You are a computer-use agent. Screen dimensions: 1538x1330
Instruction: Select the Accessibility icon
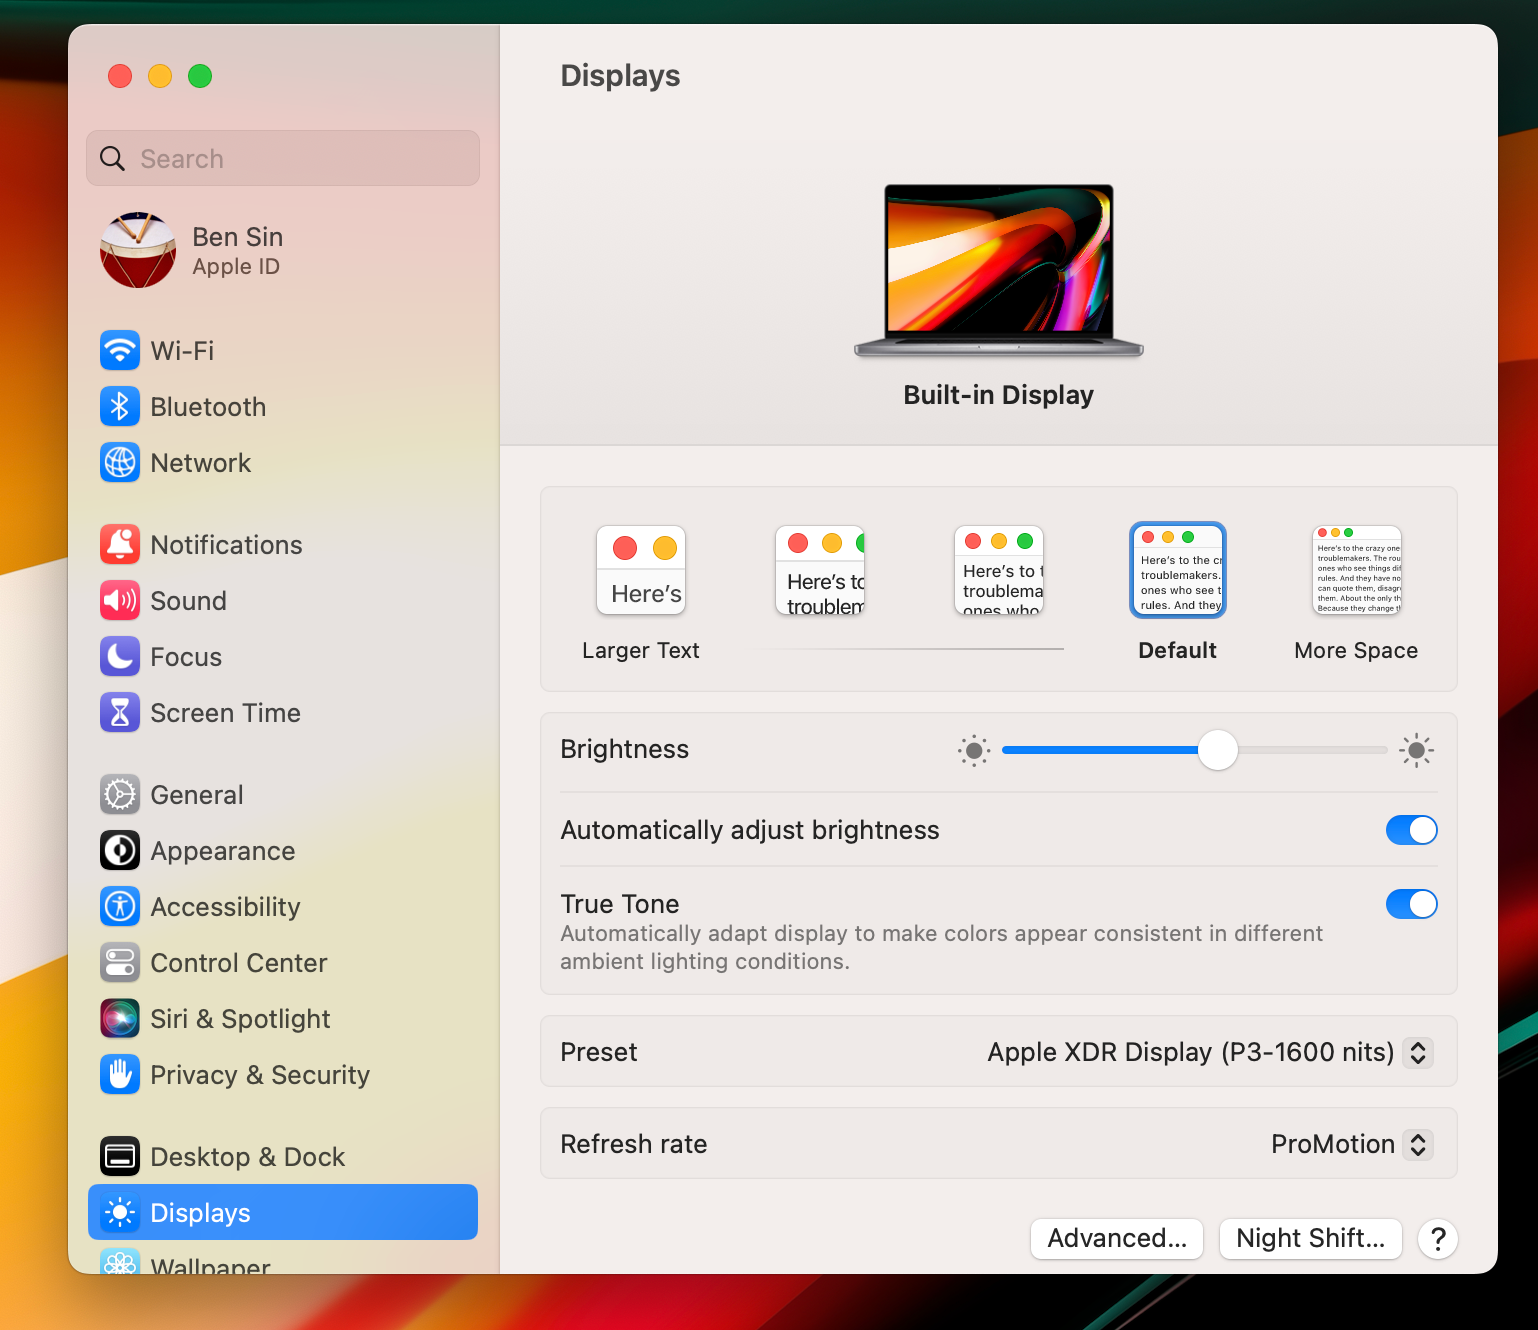pyautogui.click(x=120, y=906)
